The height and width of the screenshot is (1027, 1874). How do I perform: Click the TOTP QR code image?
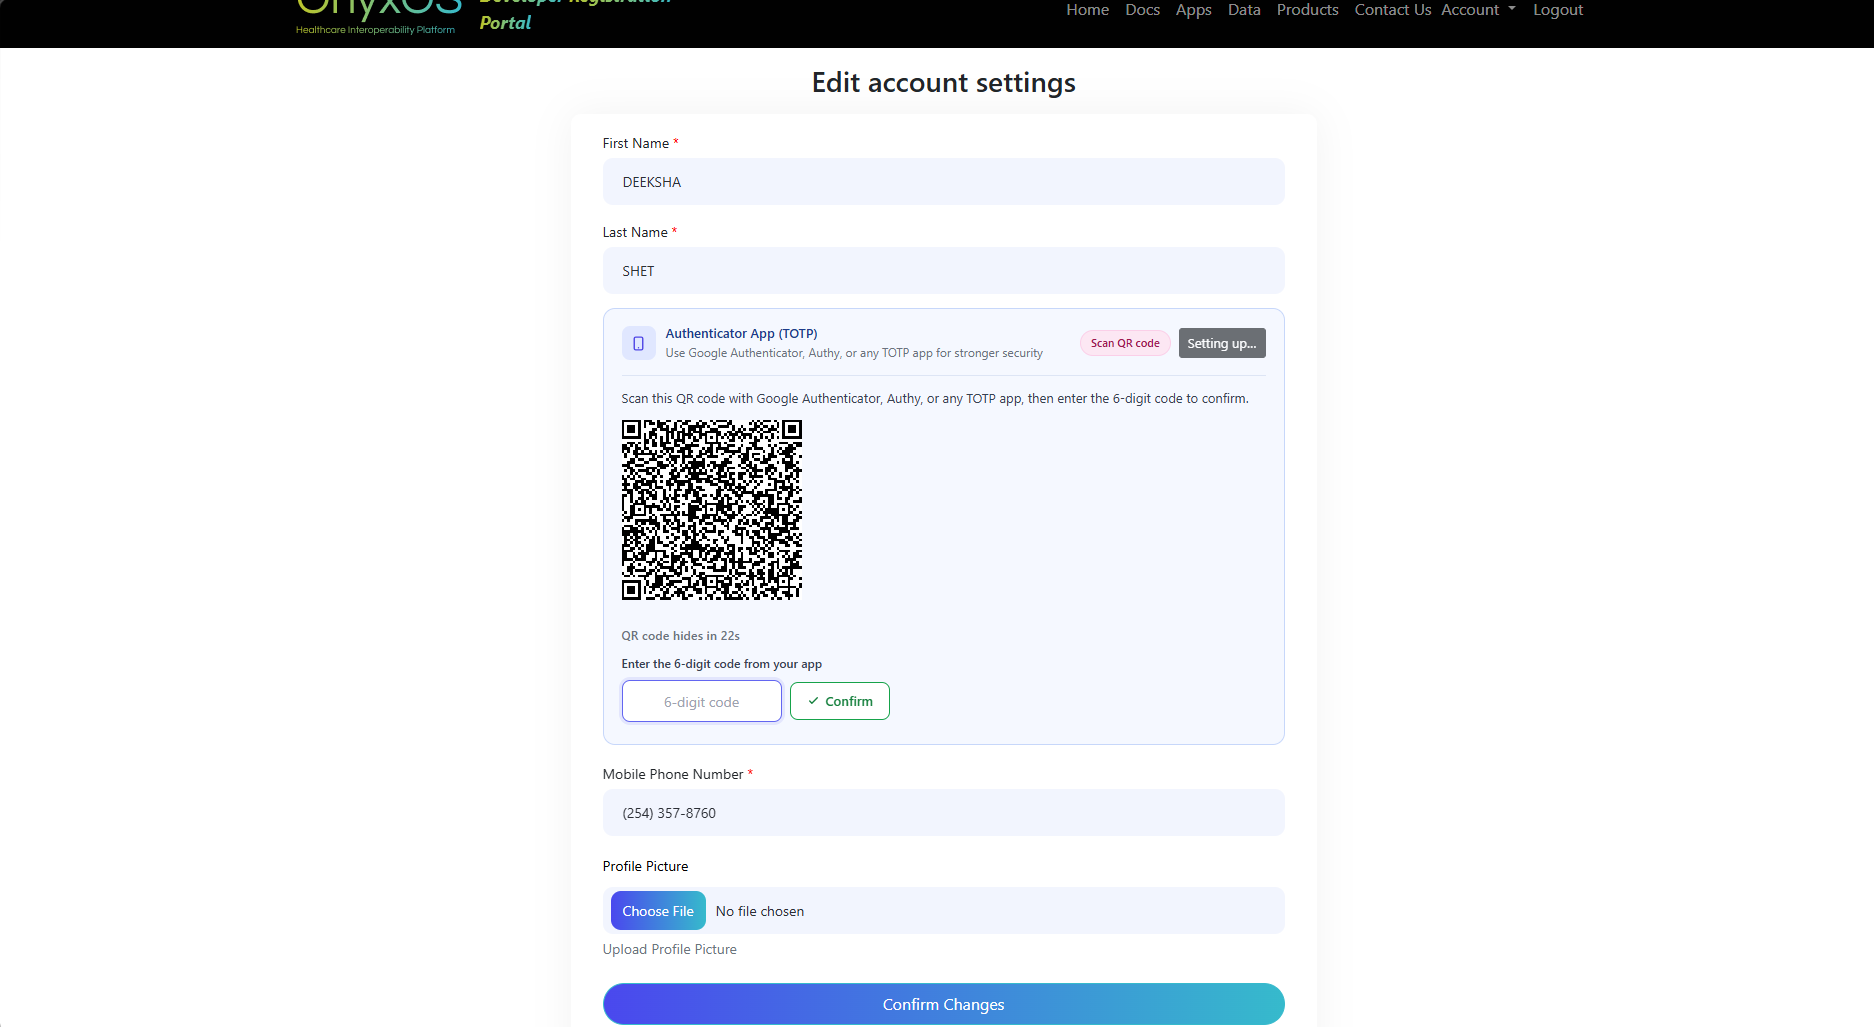[711, 509]
